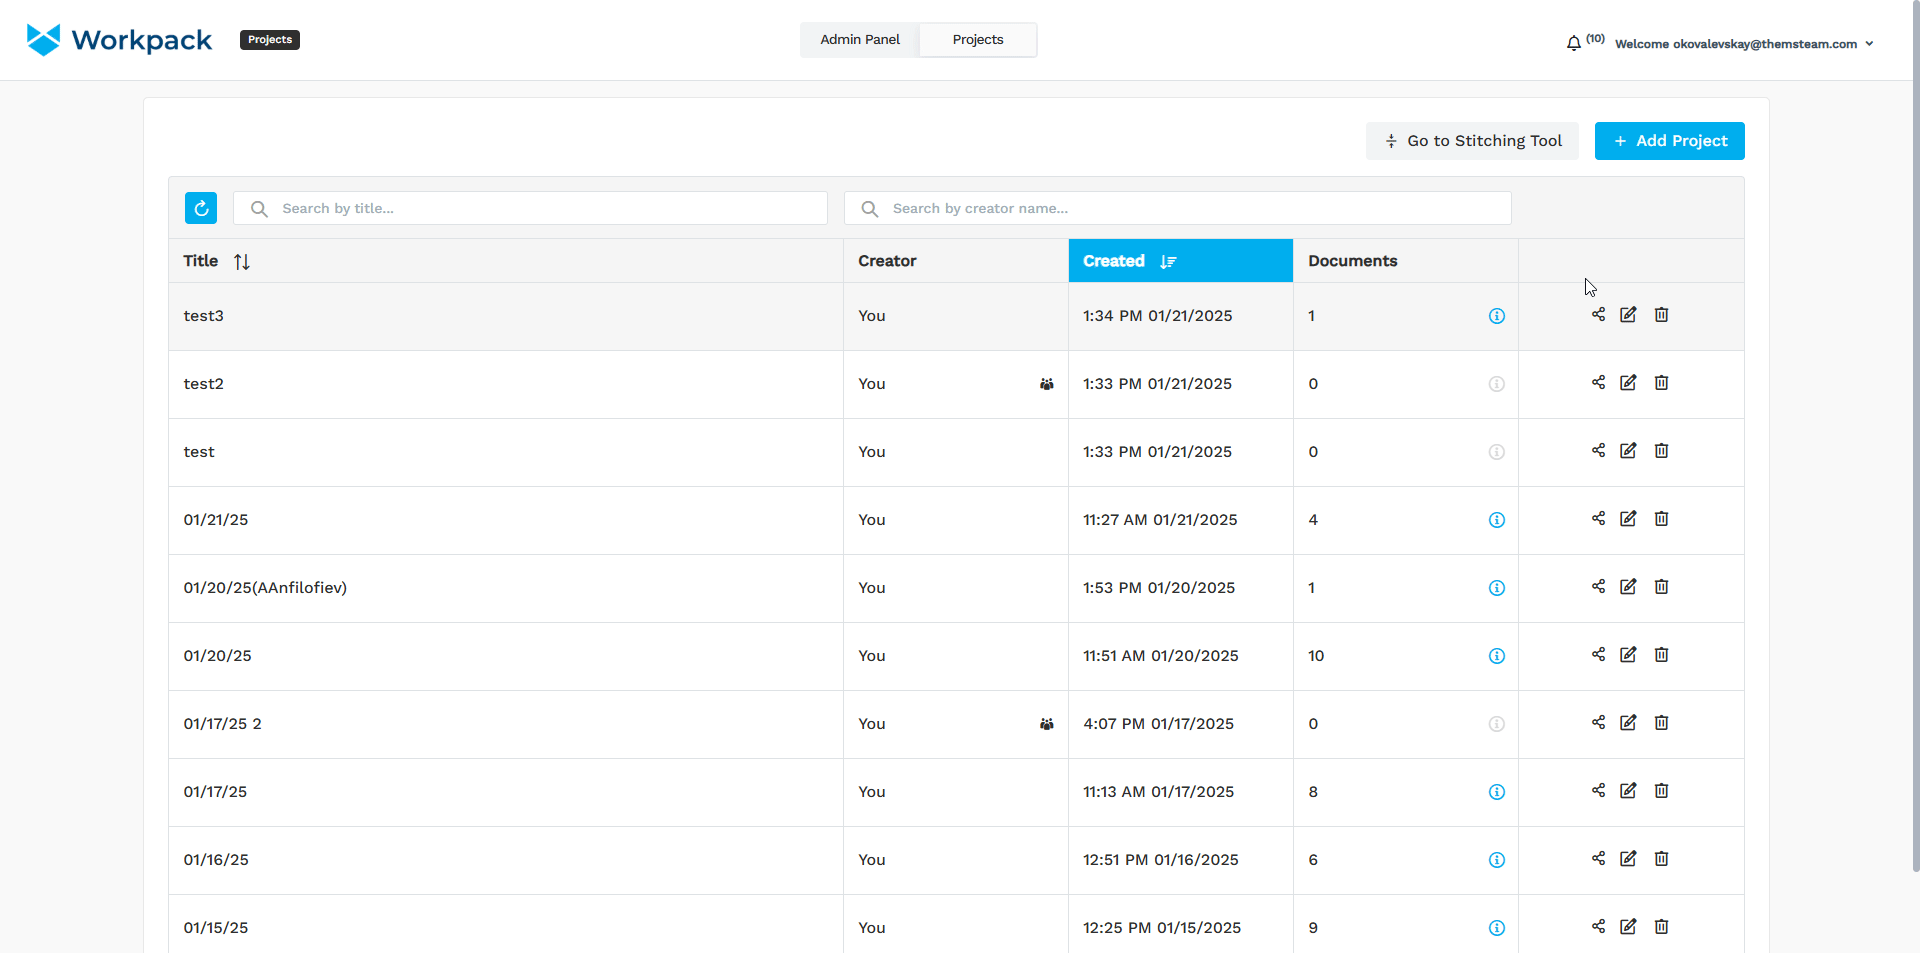The height and width of the screenshot is (953, 1920).
Task: Show document info for 01/20/25(AAnfilofiev) project
Action: point(1496,588)
